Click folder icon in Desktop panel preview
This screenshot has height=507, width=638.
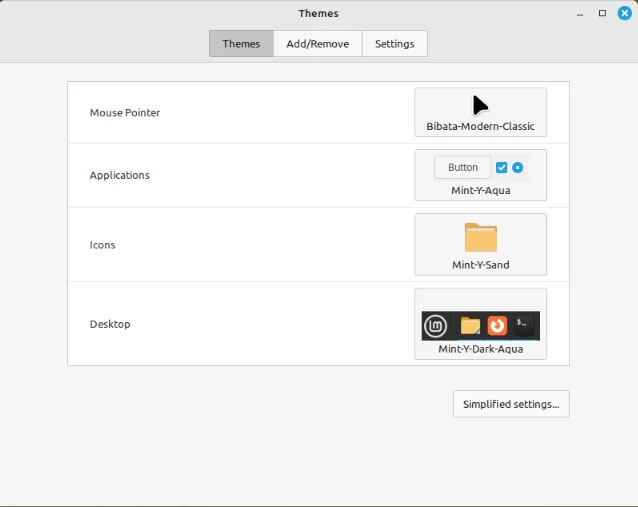pos(470,326)
